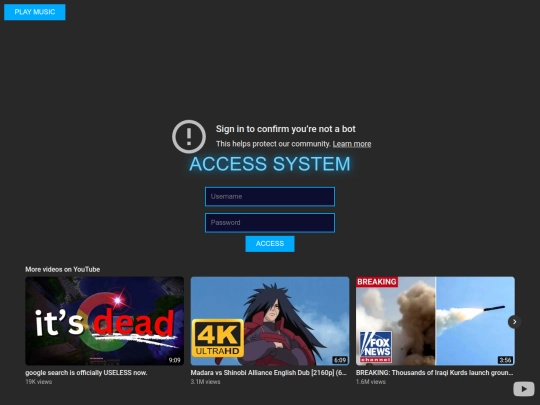
Task: Click "Sign in to confirm you're not a bot"
Action: [x=285, y=129]
